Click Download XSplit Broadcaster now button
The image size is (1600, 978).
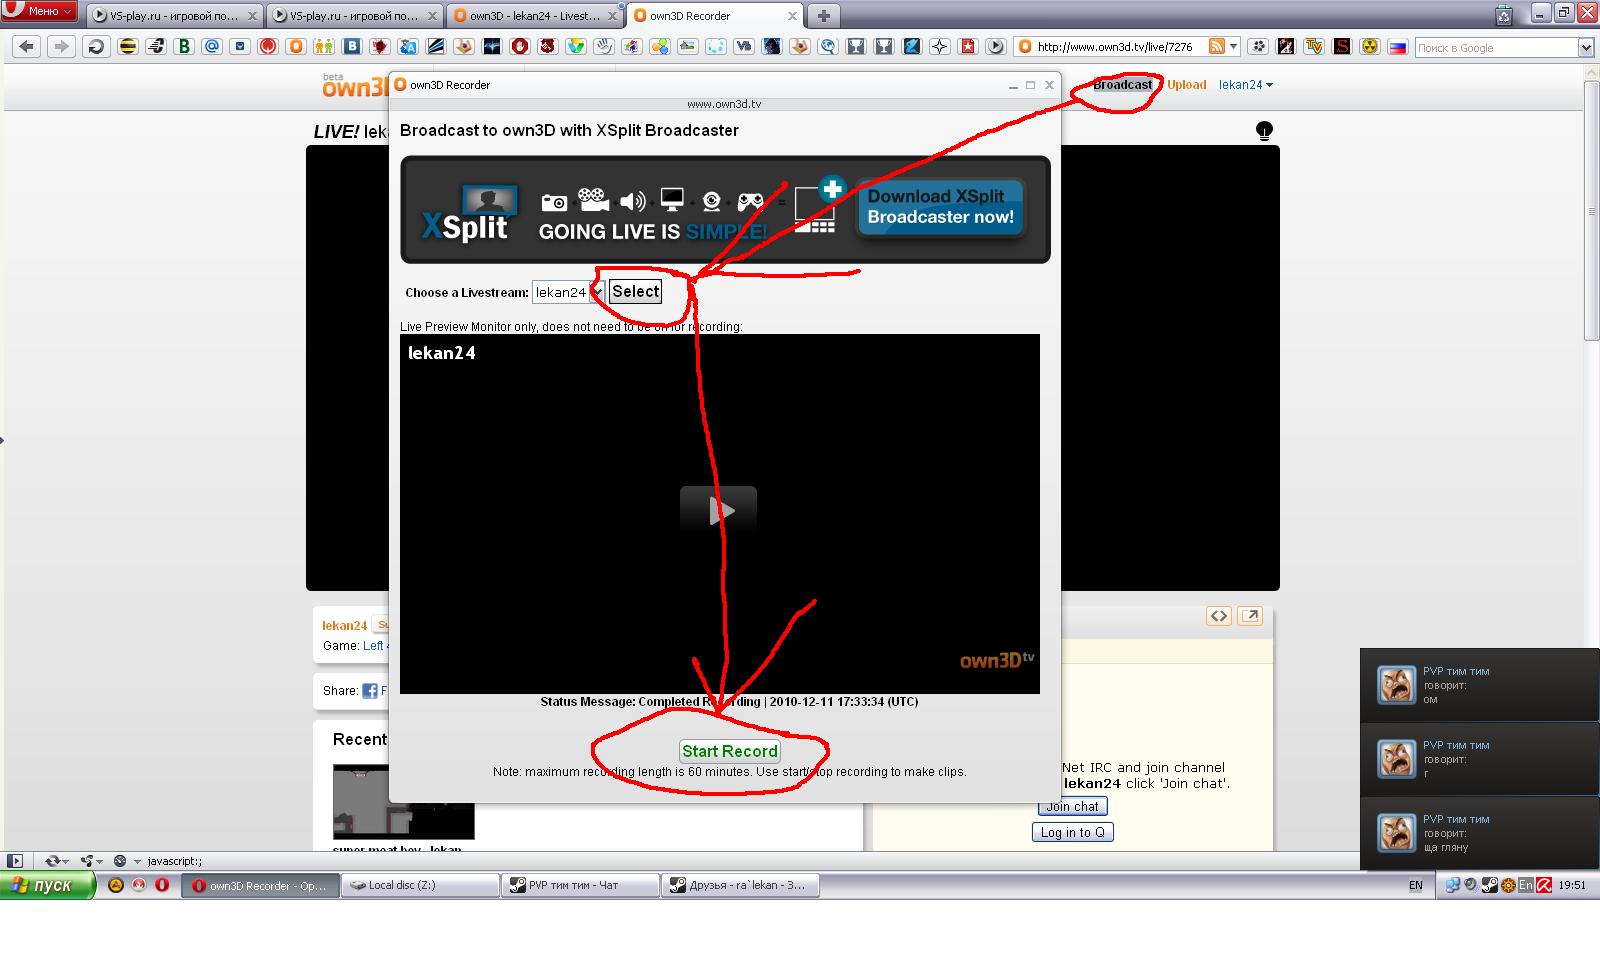coord(940,207)
